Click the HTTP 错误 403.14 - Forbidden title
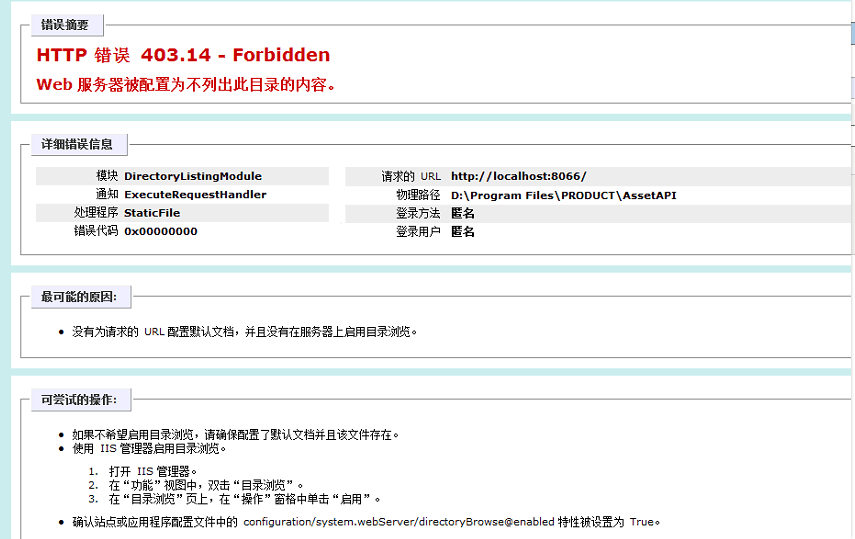The image size is (855, 539). tap(183, 55)
